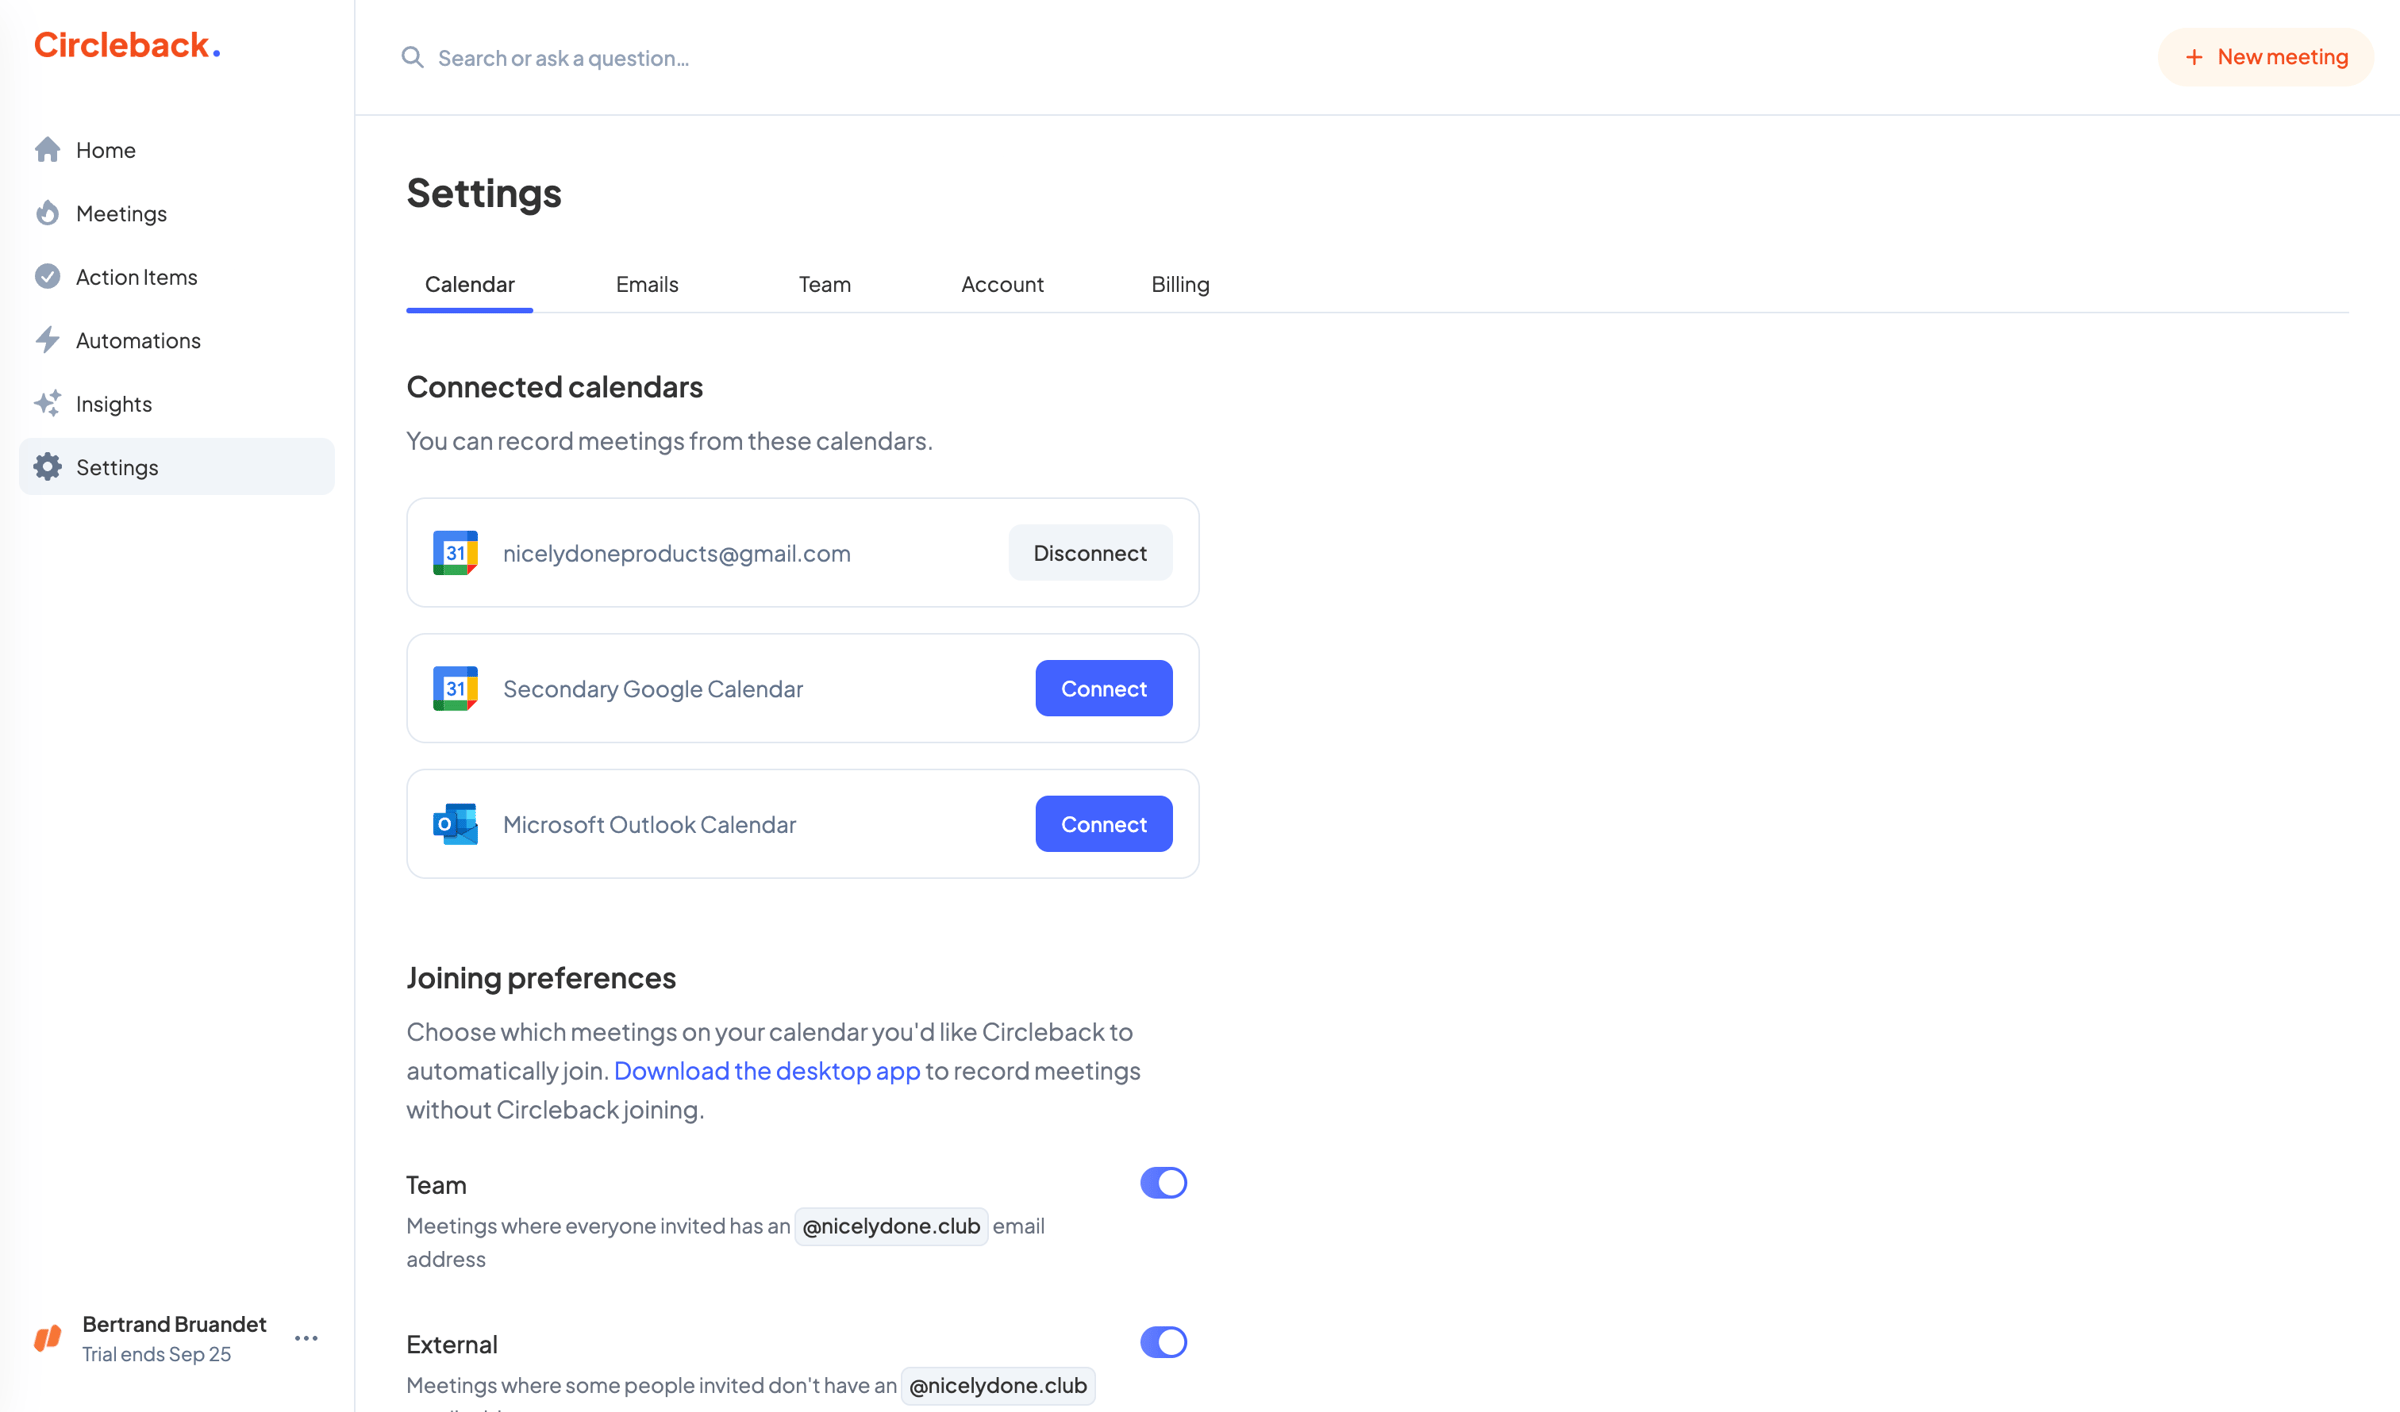Click the Circleback logo
The width and height of the screenshot is (2400, 1412).
coord(127,45)
